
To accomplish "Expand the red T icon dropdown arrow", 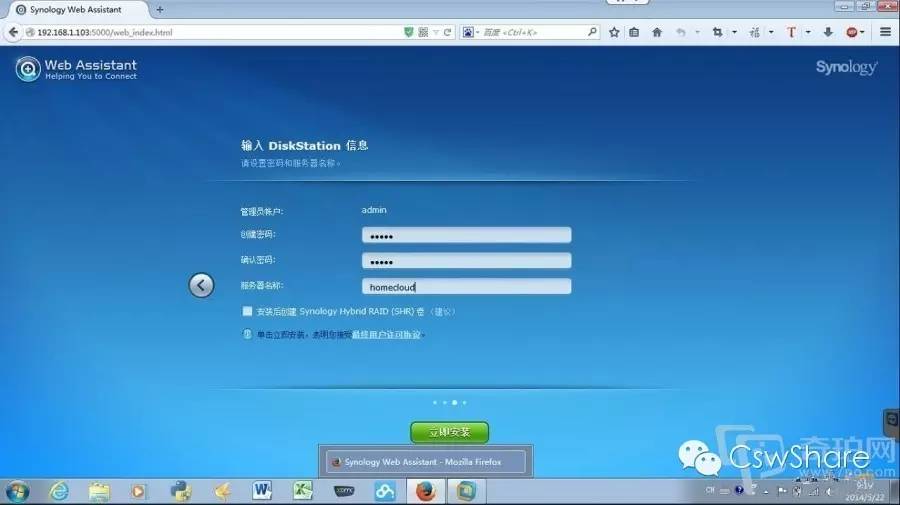I will (x=808, y=32).
